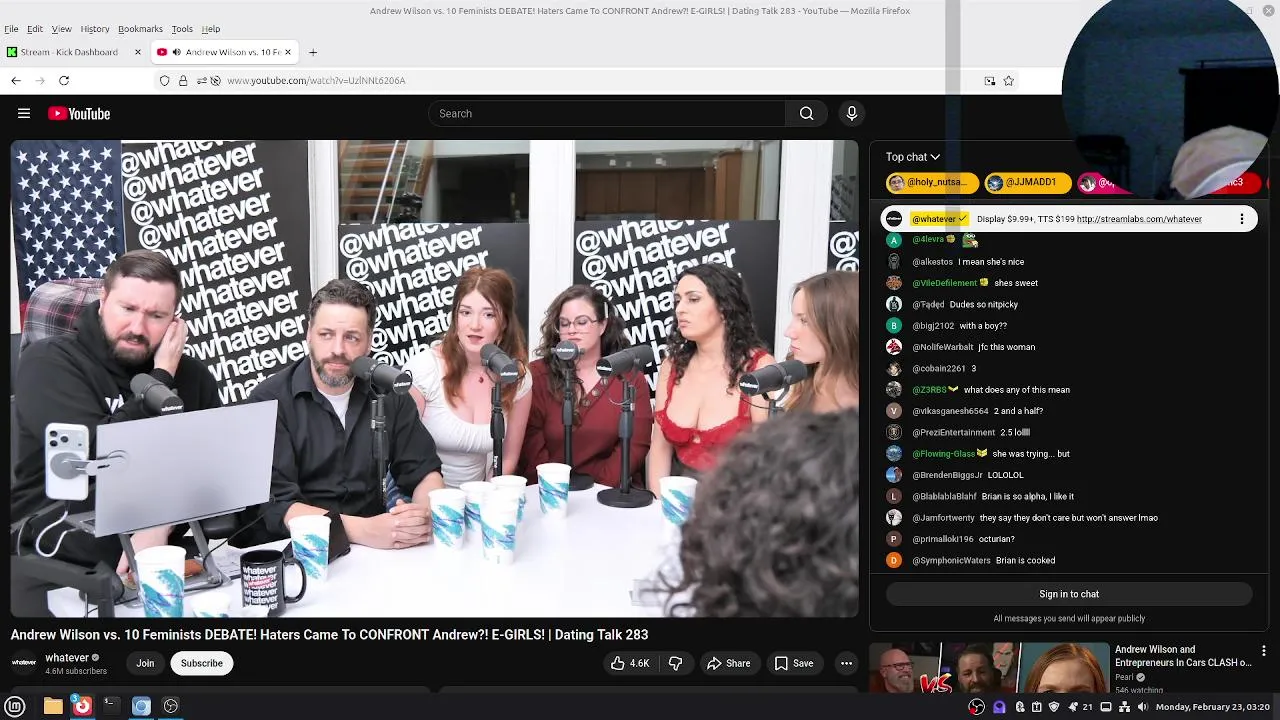The width and height of the screenshot is (1280, 720).
Task: Open options for the recommended Andrew Wilson video
Action: tap(1264, 651)
